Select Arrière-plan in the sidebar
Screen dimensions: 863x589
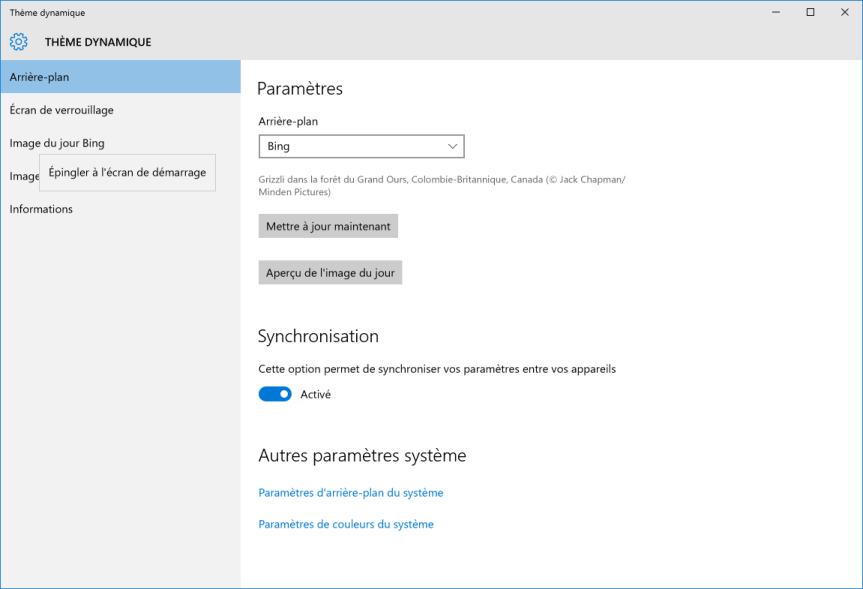121,77
